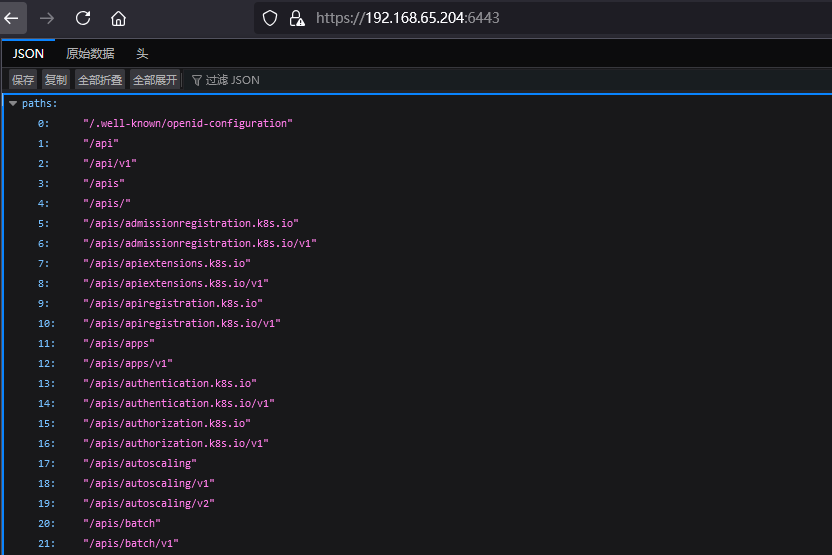Viewport: 832px width, 555px height.
Task: Select the "/api/v1" value
Action: [110, 163]
